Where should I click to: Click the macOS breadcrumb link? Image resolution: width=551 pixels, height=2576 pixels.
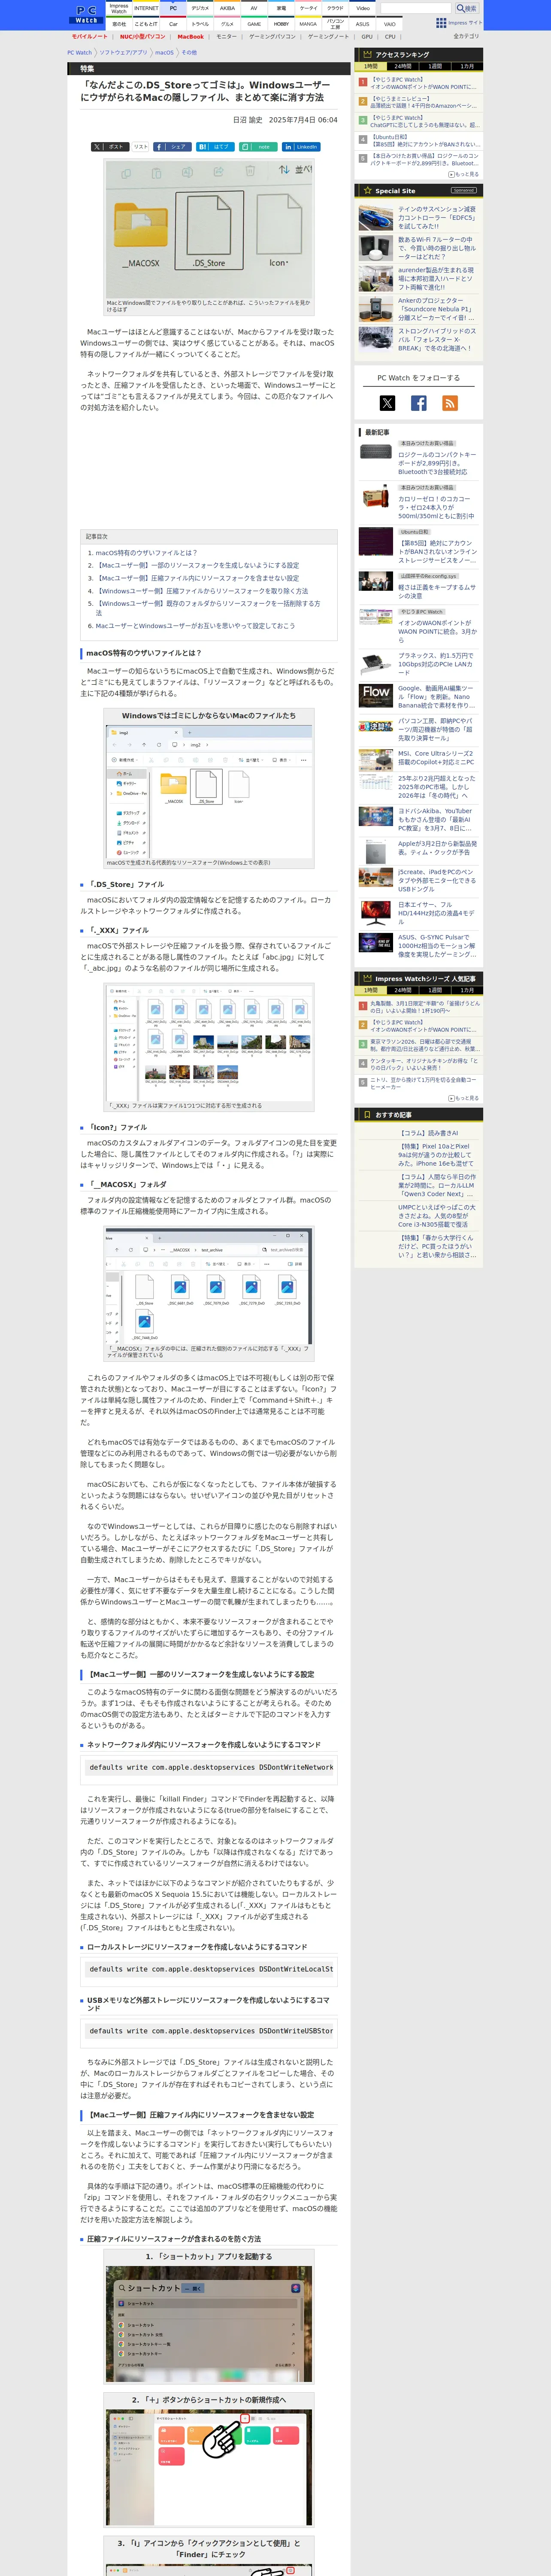coord(164,53)
